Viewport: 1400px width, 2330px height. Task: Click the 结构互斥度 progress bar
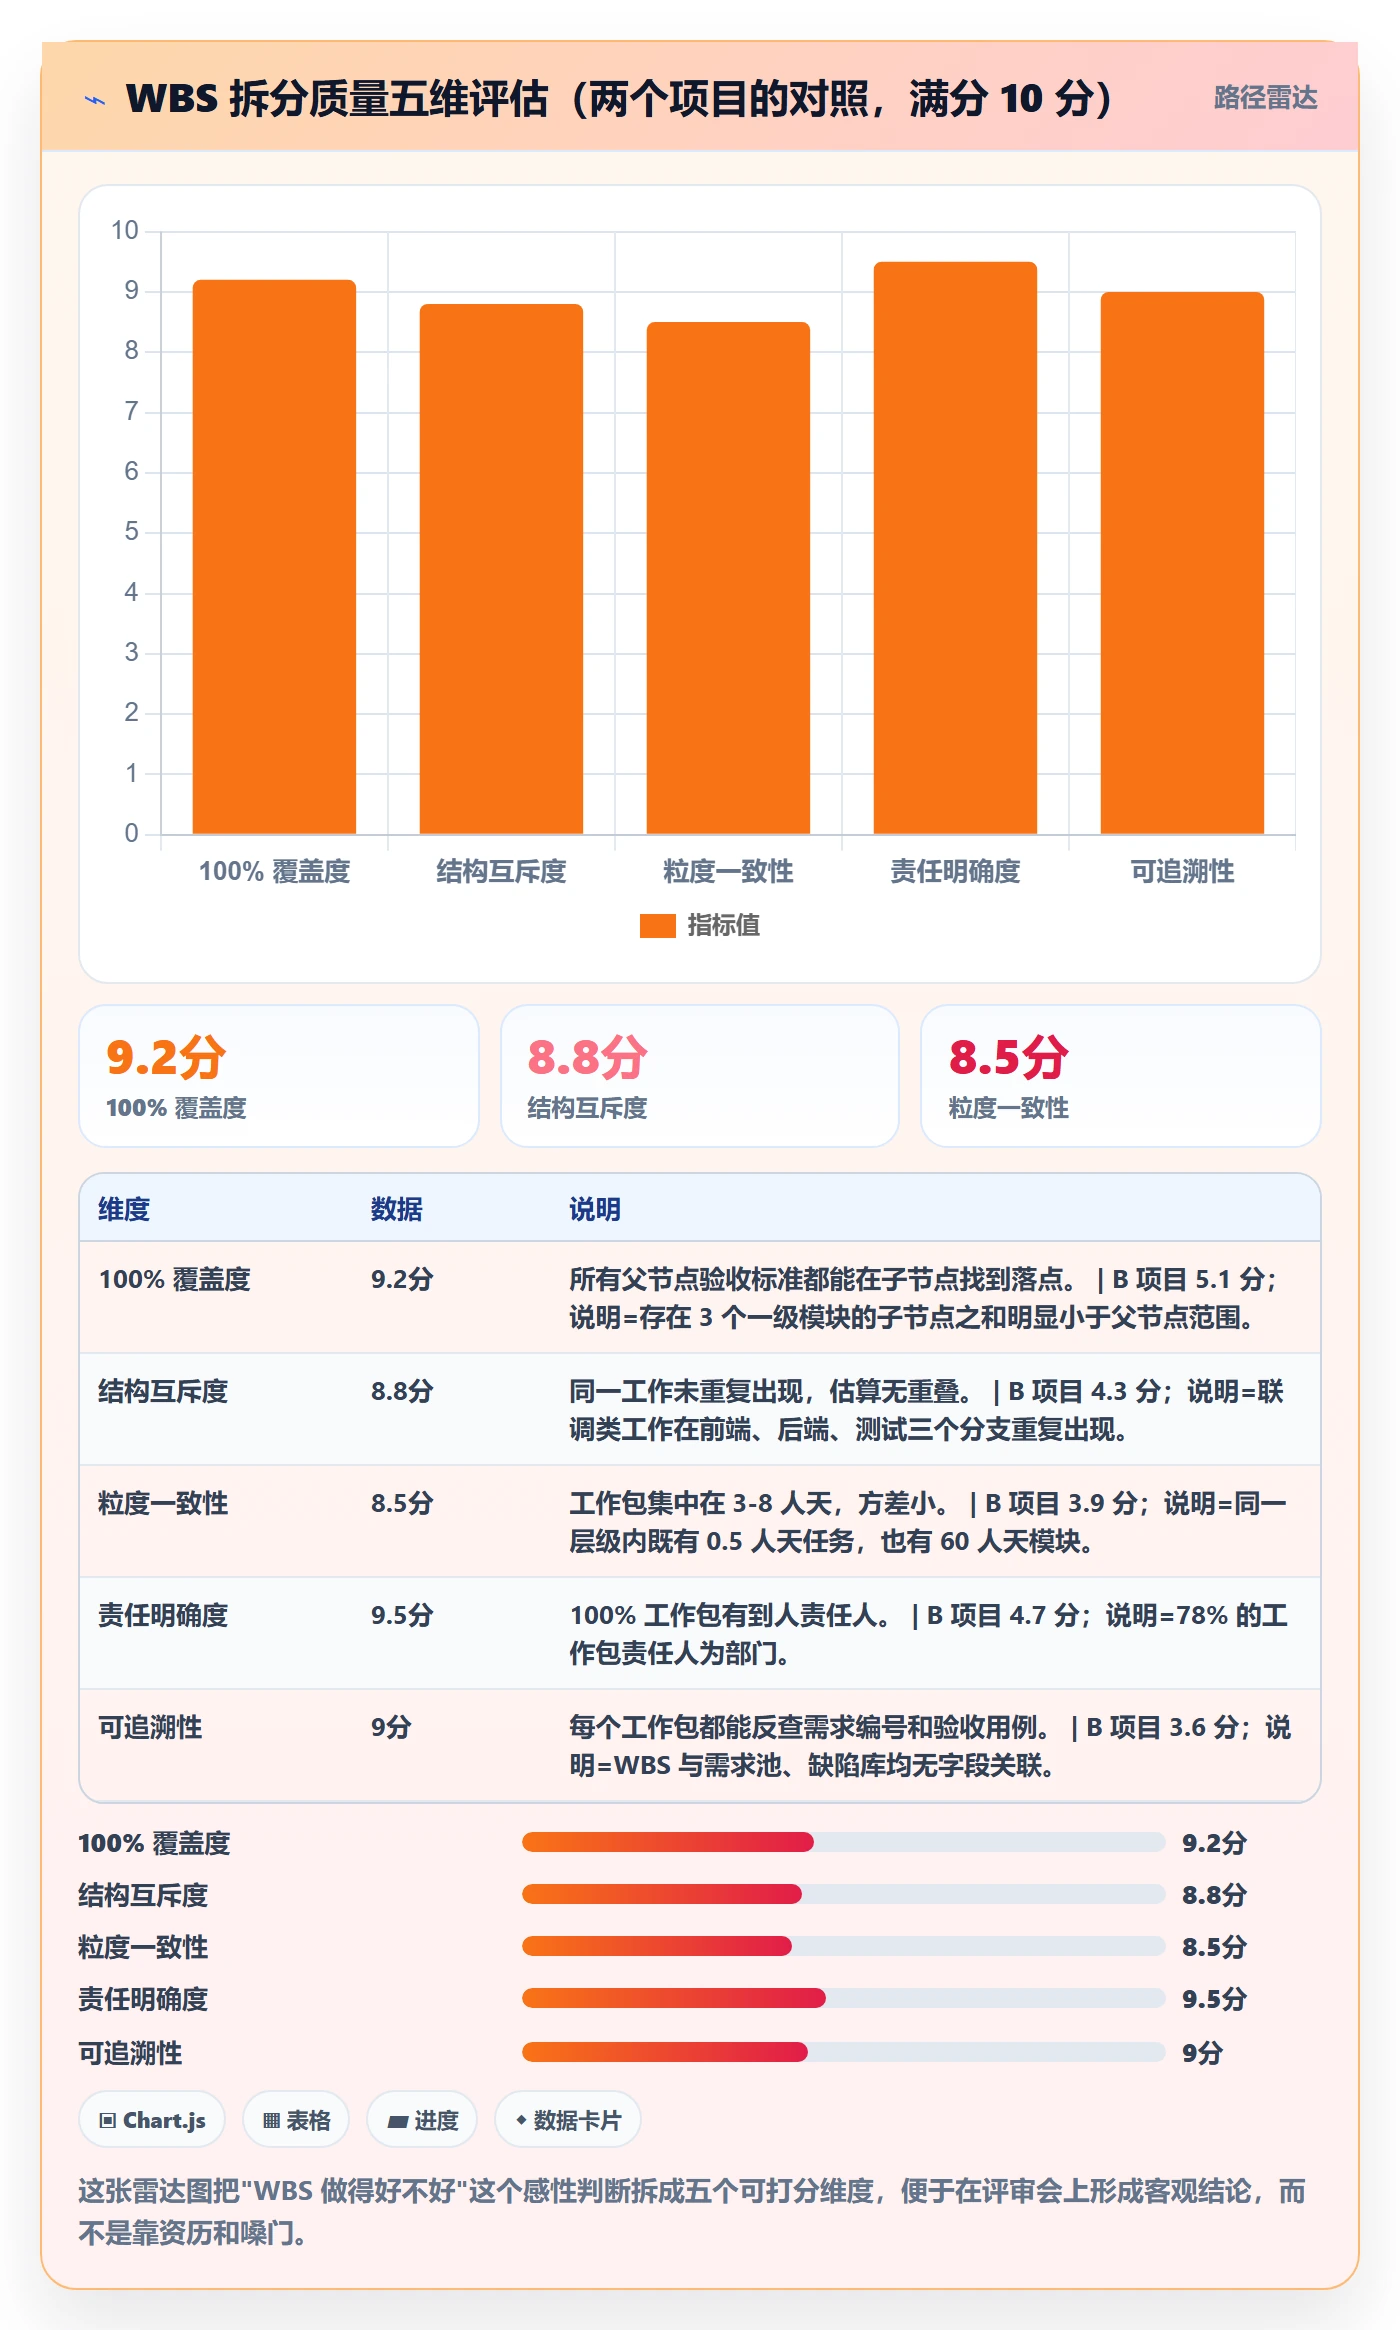pyautogui.click(x=843, y=1894)
